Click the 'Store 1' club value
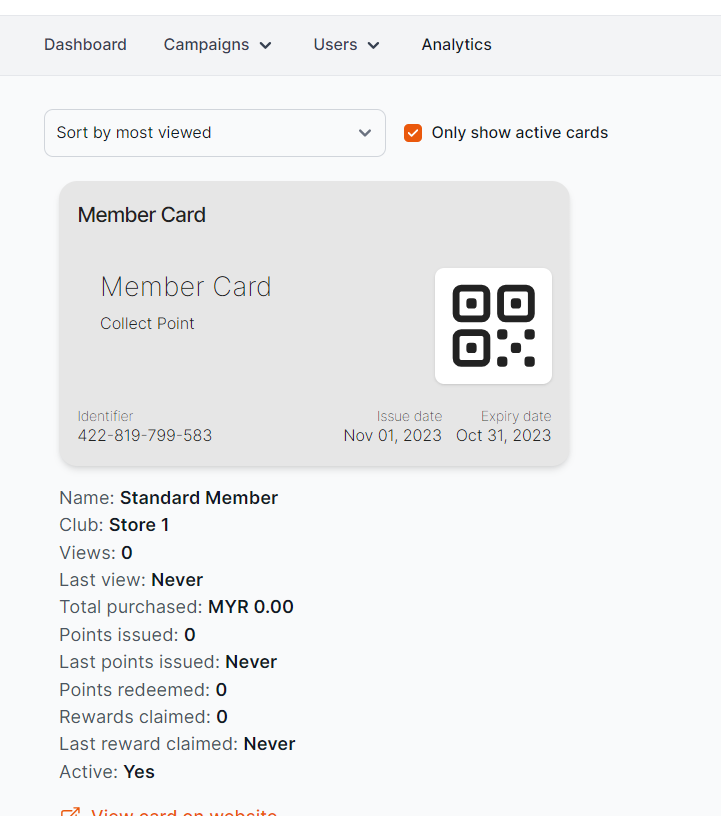The height and width of the screenshot is (816, 721). [x=139, y=525]
